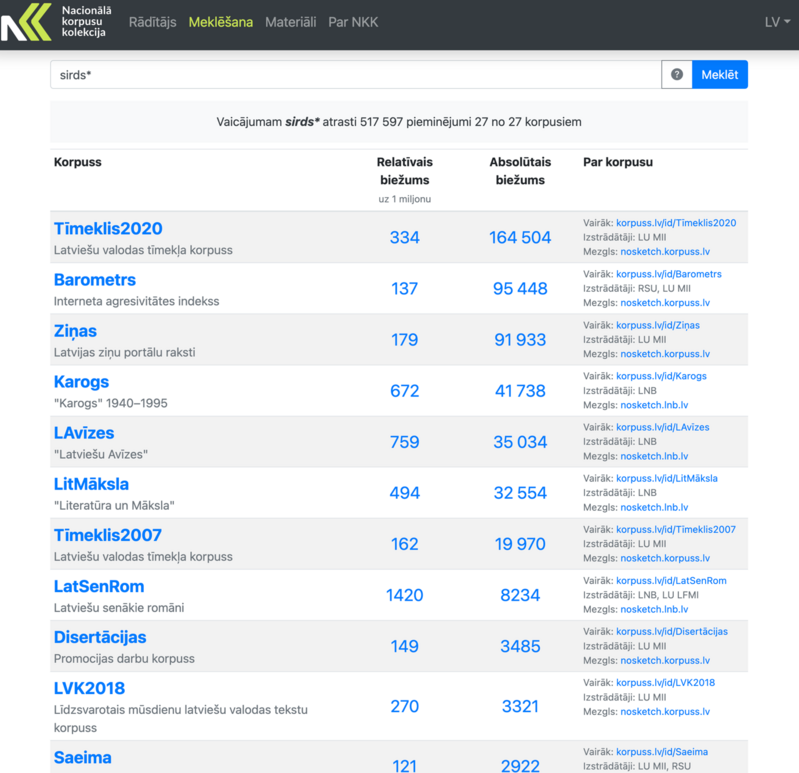Open the LVK2018 corpus link

[89, 688]
